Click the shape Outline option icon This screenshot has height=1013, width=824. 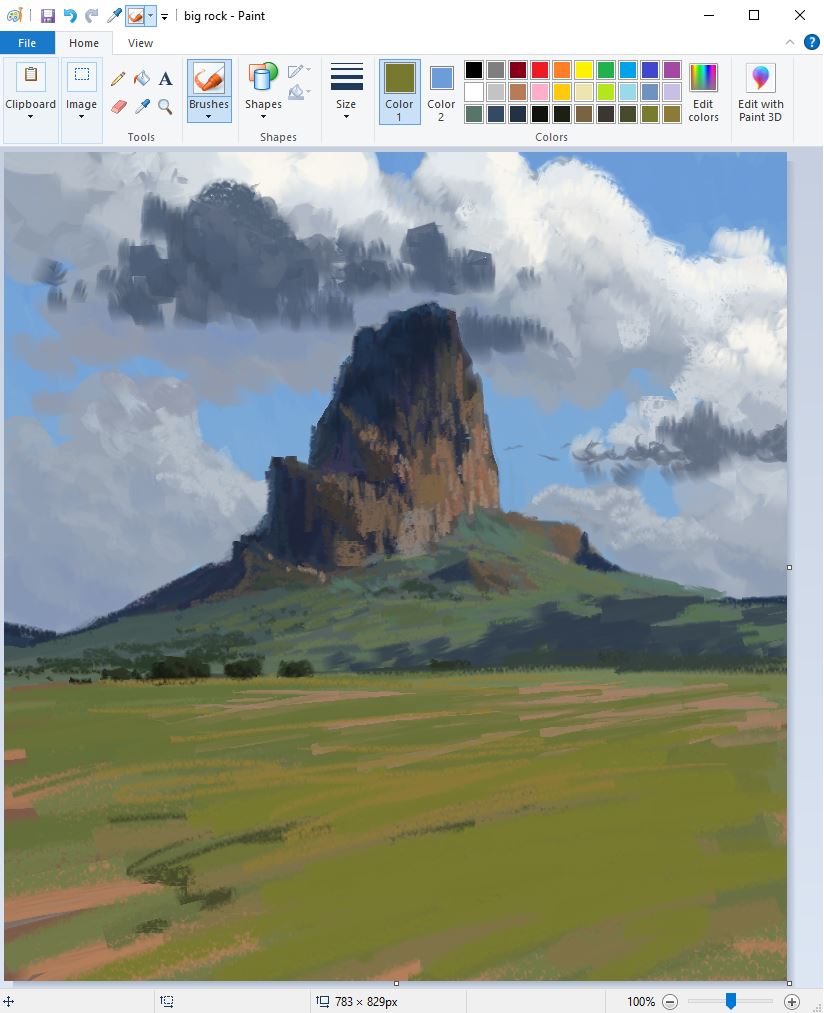[297, 71]
